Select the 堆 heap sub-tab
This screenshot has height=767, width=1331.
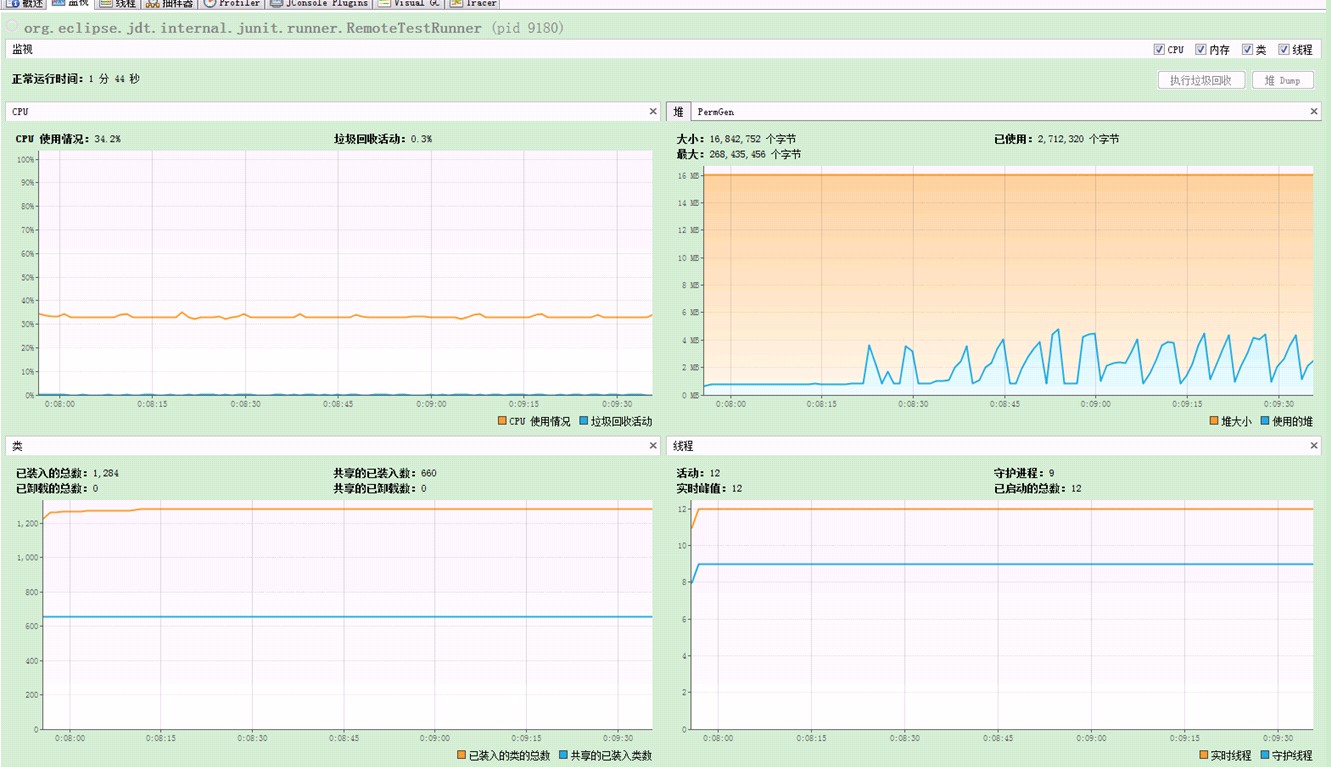pyautogui.click(x=679, y=111)
